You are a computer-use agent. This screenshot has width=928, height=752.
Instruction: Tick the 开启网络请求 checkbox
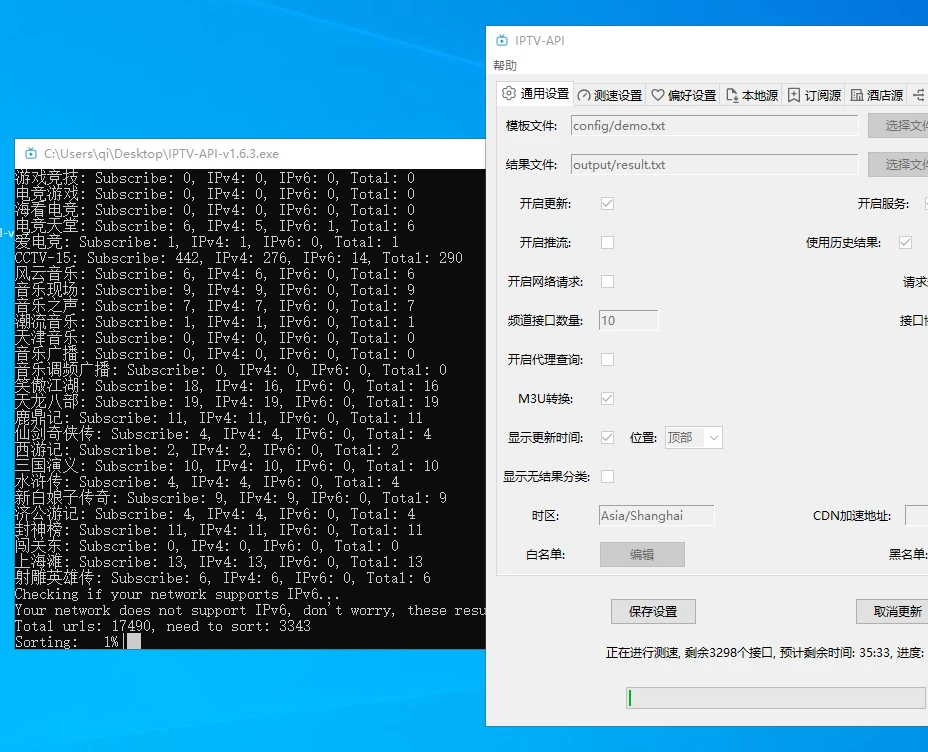point(607,281)
